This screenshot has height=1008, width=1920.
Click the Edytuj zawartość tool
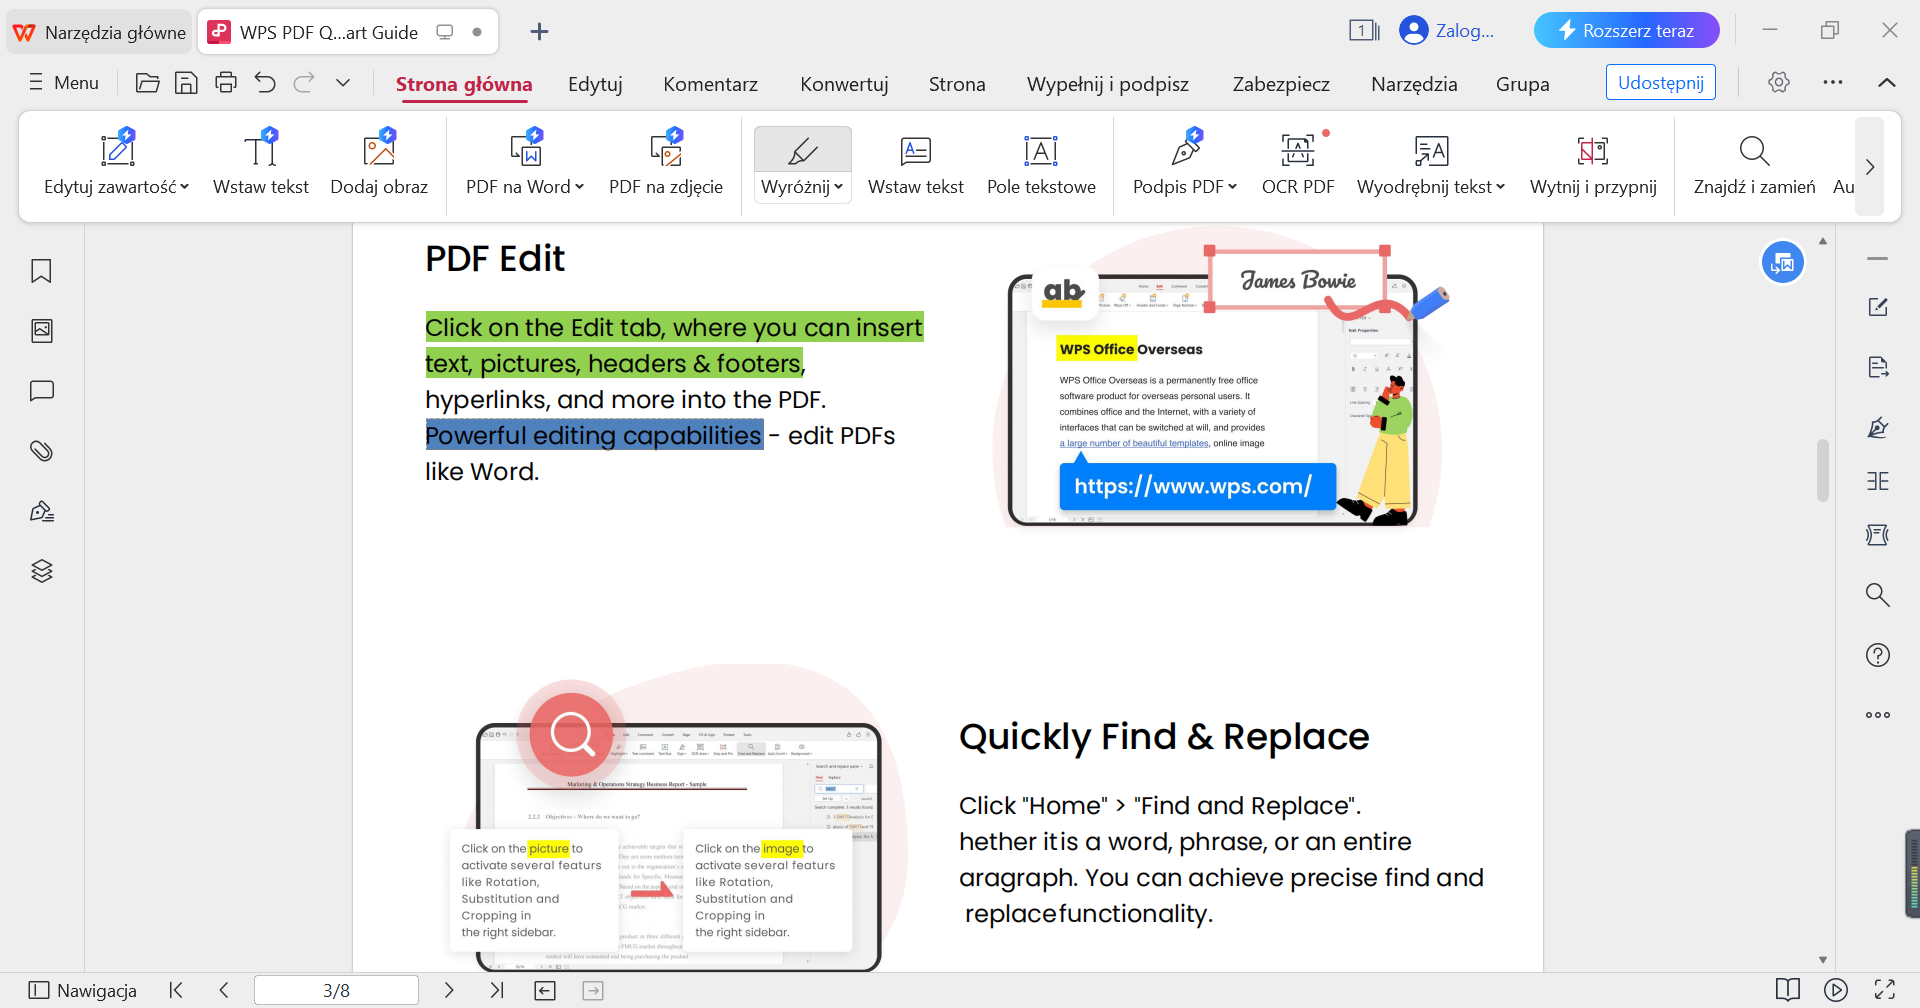(x=117, y=163)
